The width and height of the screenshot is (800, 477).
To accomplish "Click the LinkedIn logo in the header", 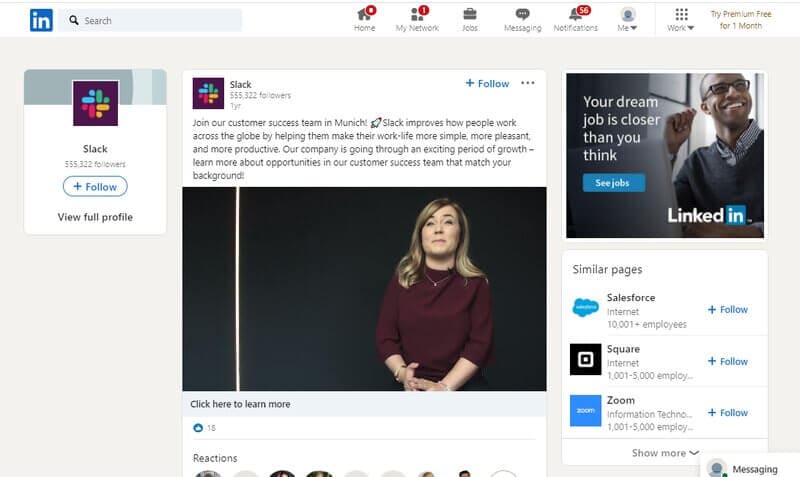I will (x=41, y=20).
